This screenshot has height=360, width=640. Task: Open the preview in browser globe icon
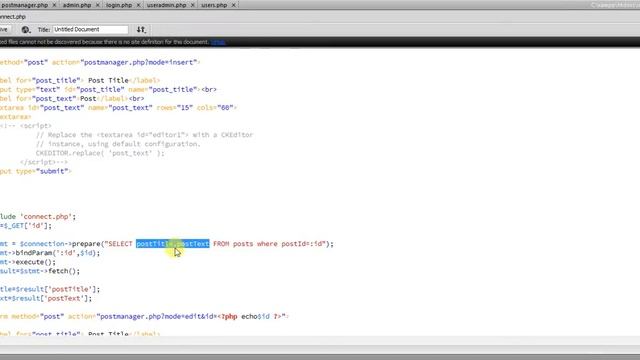pos(26,29)
